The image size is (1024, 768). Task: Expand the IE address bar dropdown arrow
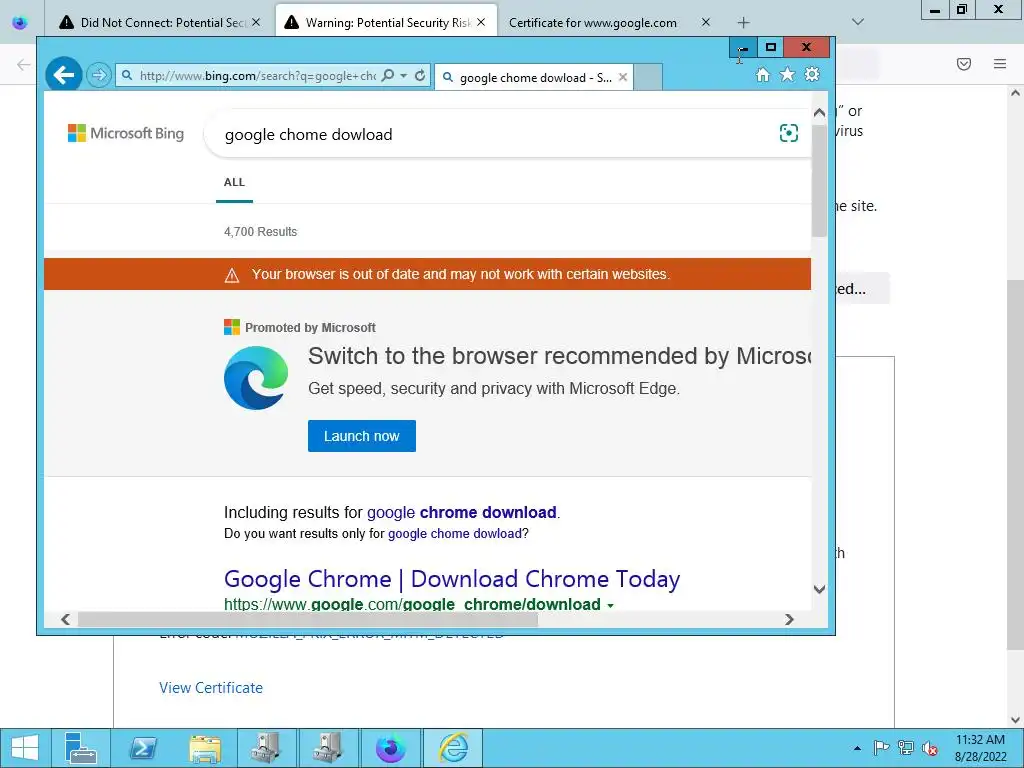[x=404, y=76]
